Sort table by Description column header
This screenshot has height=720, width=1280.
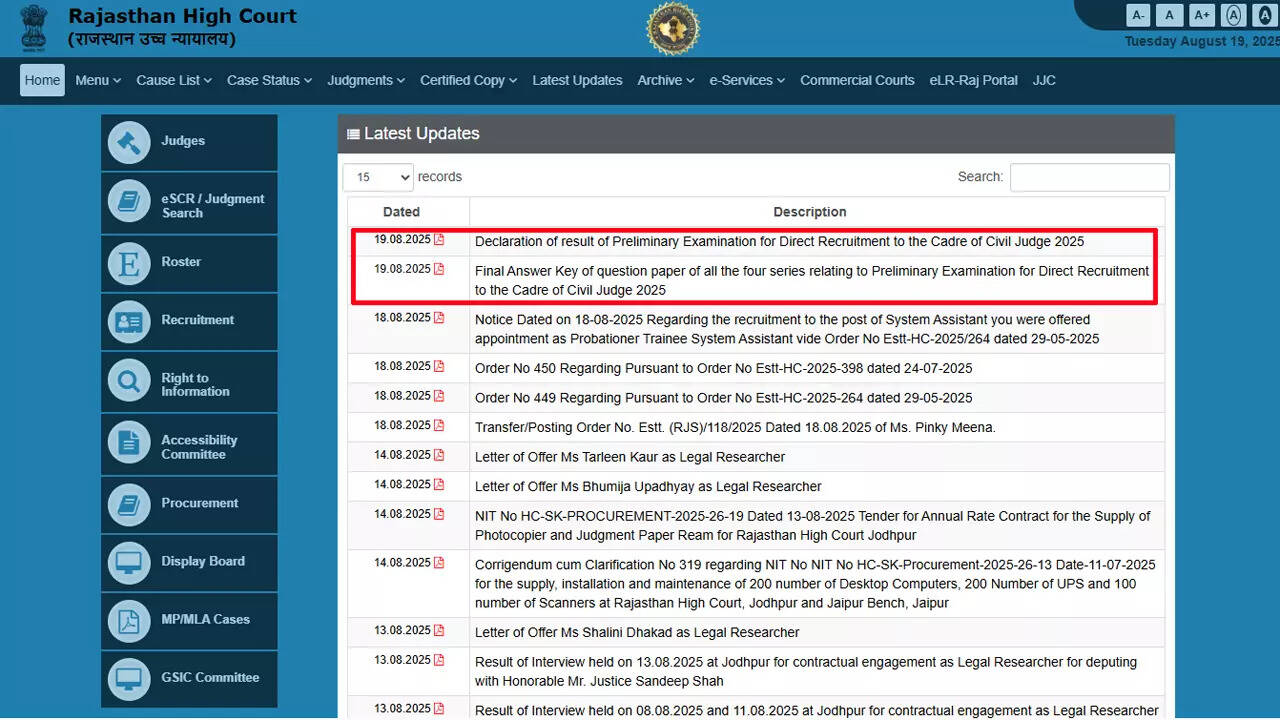click(817, 212)
